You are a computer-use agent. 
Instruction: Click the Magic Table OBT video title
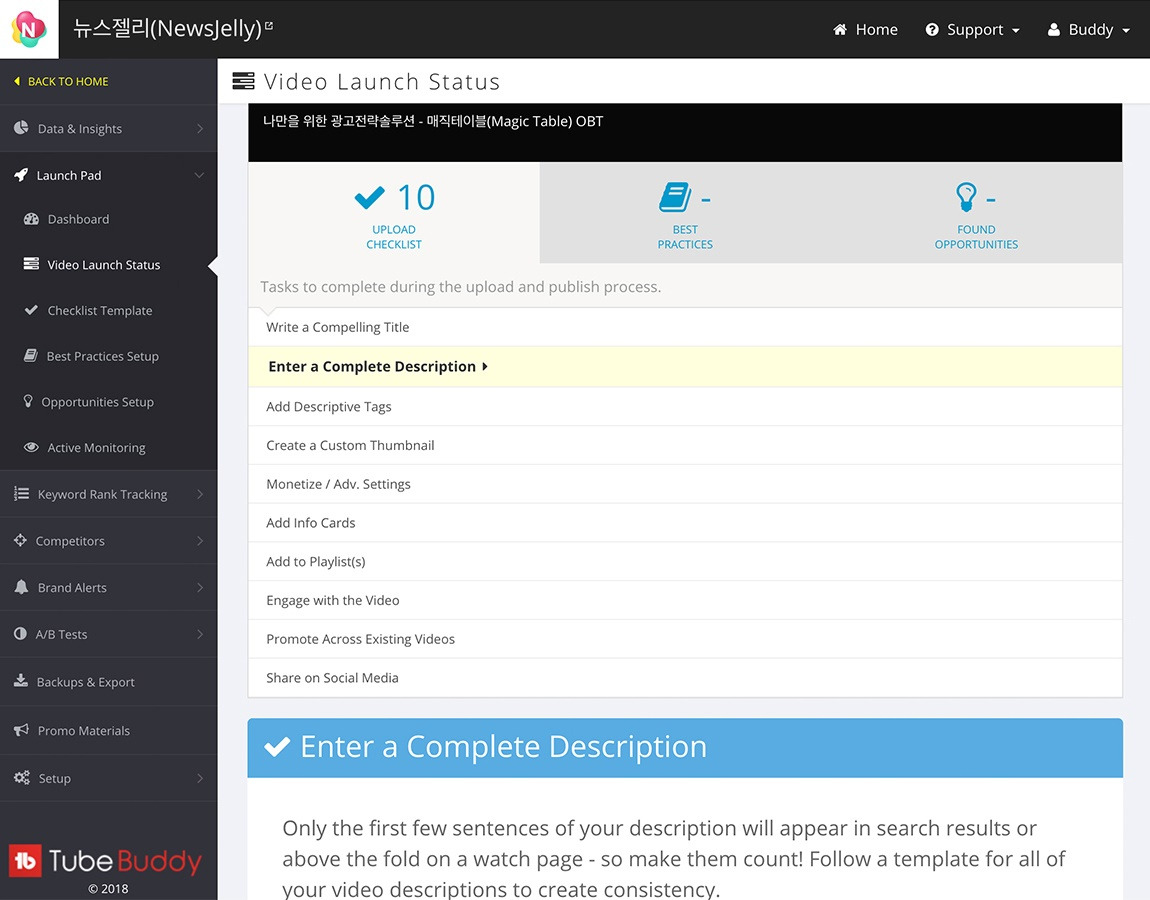coord(433,121)
